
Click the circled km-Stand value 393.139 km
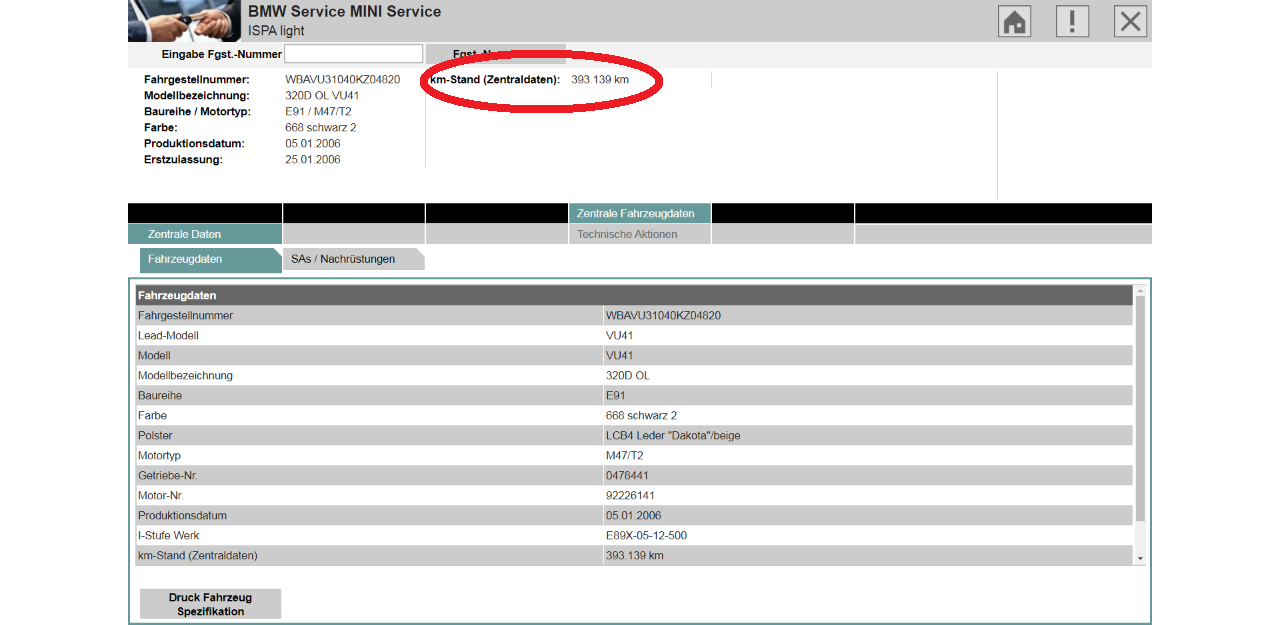pyautogui.click(x=600, y=79)
